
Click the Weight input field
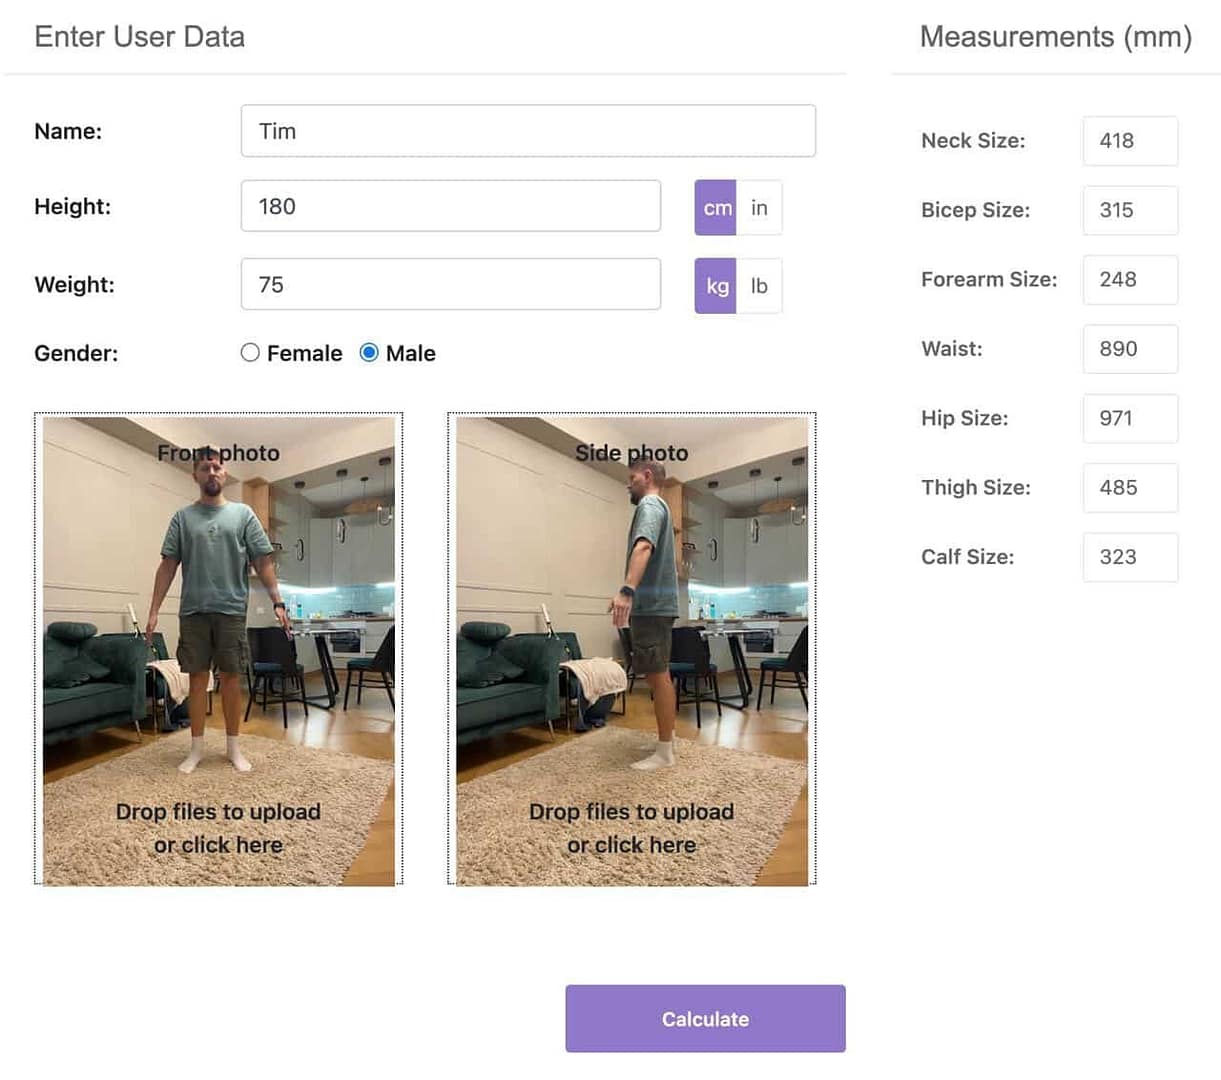[x=450, y=285]
